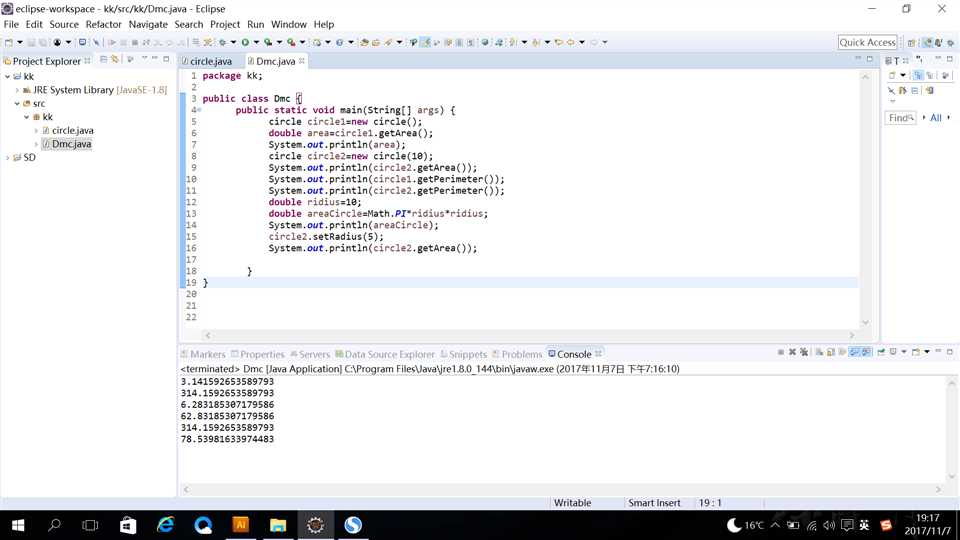Image resolution: width=960 pixels, height=540 pixels.
Task: Toggle Word Wrap in Console toolbar
Action: coord(842,352)
